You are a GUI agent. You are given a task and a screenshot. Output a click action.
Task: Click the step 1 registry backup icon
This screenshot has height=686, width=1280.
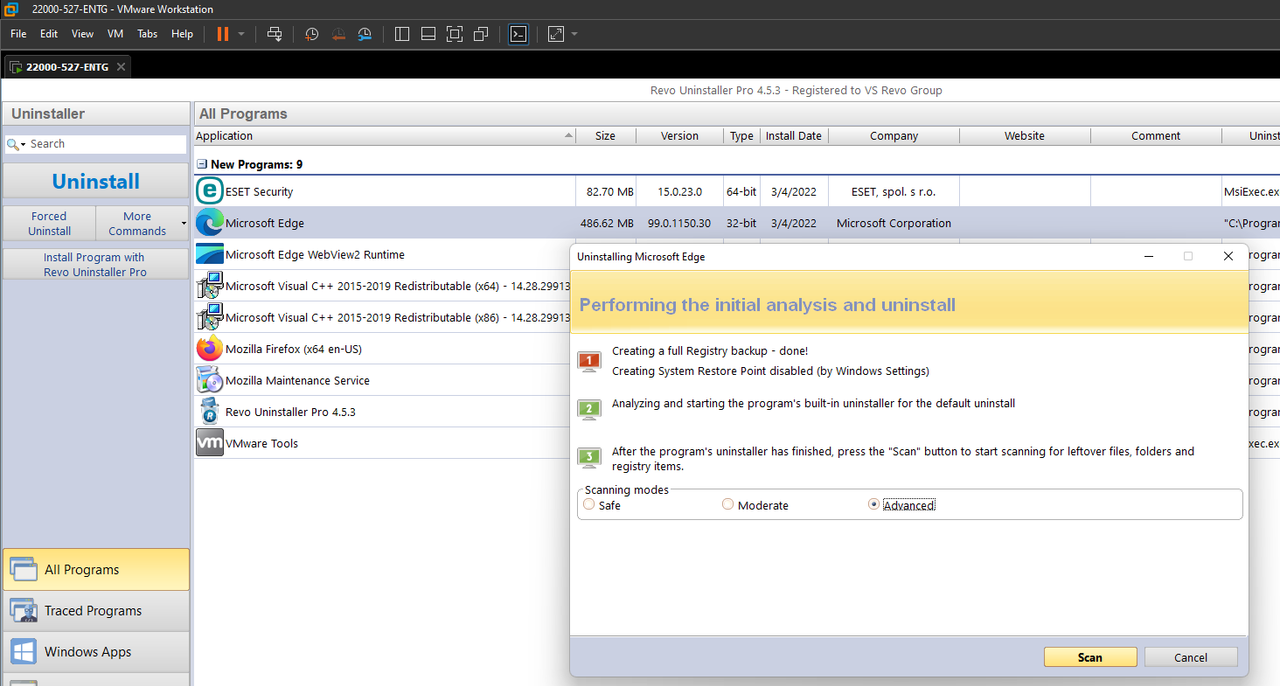click(x=590, y=361)
